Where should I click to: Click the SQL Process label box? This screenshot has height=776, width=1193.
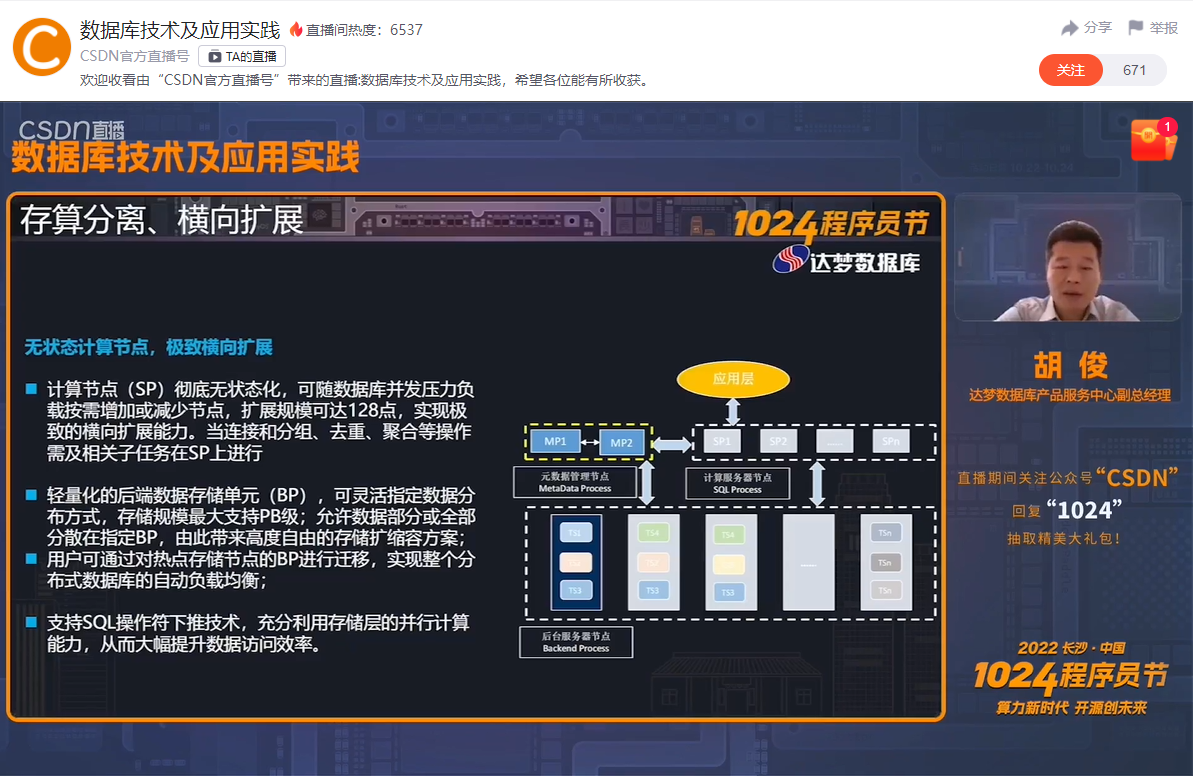click(737, 484)
